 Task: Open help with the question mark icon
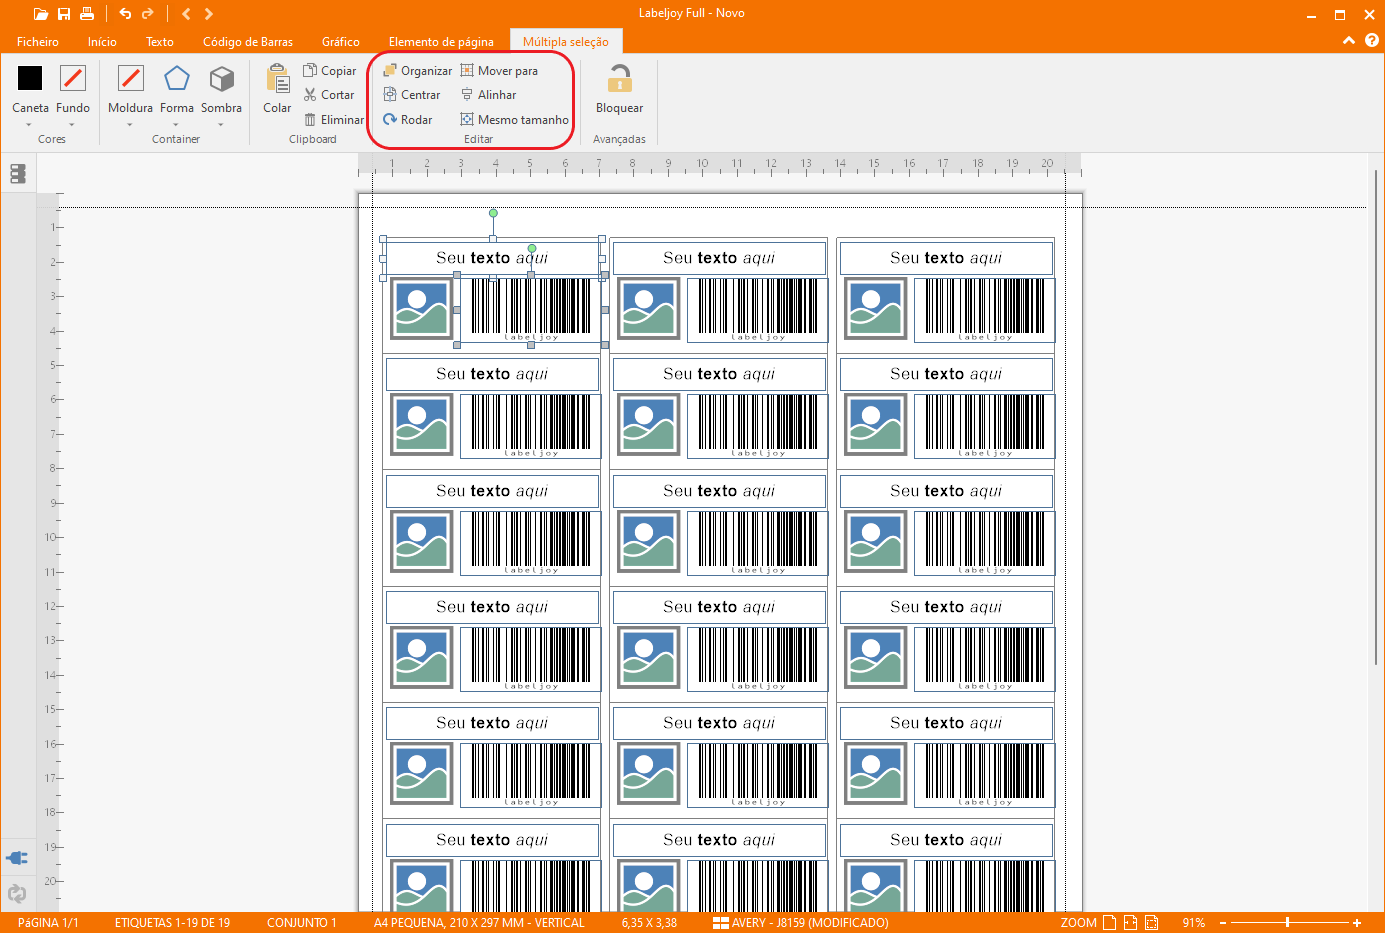(x=1372, y=41)
